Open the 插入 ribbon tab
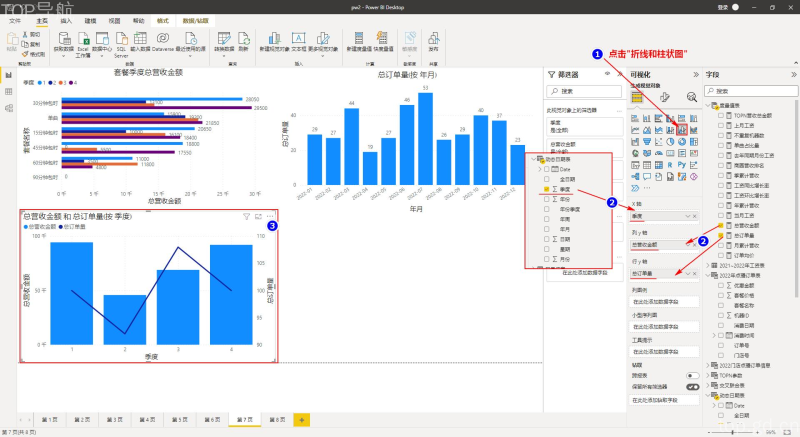 coord(66,21)
